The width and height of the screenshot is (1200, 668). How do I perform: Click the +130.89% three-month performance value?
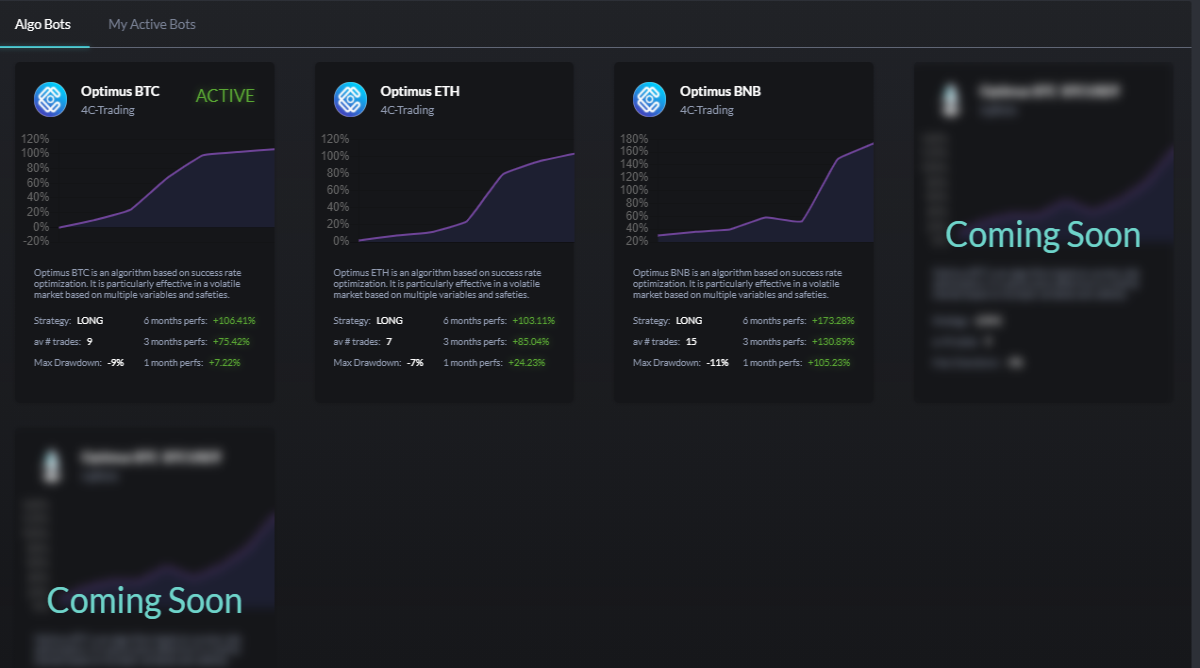click(833, 341)
